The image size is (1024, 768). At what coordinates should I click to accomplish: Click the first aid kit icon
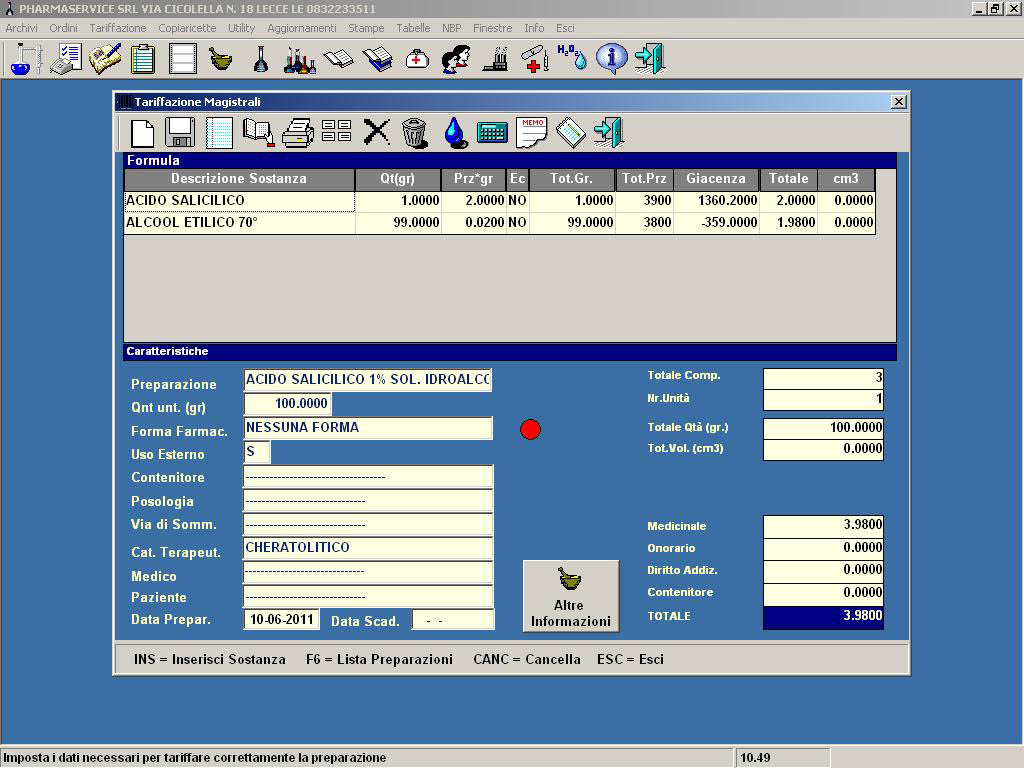(417, 59)
